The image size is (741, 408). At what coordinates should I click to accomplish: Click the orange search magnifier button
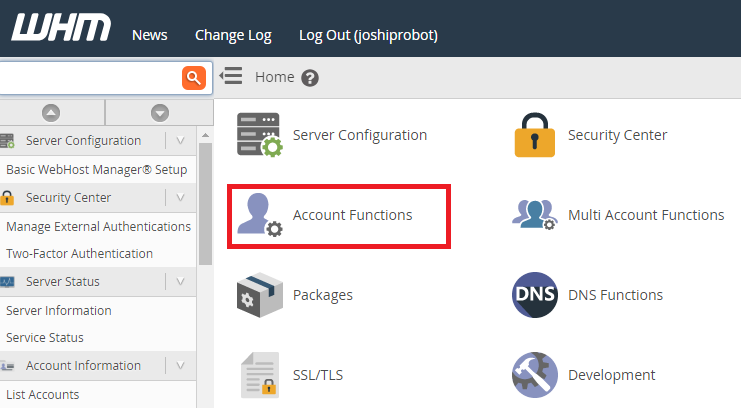point(194,78)
